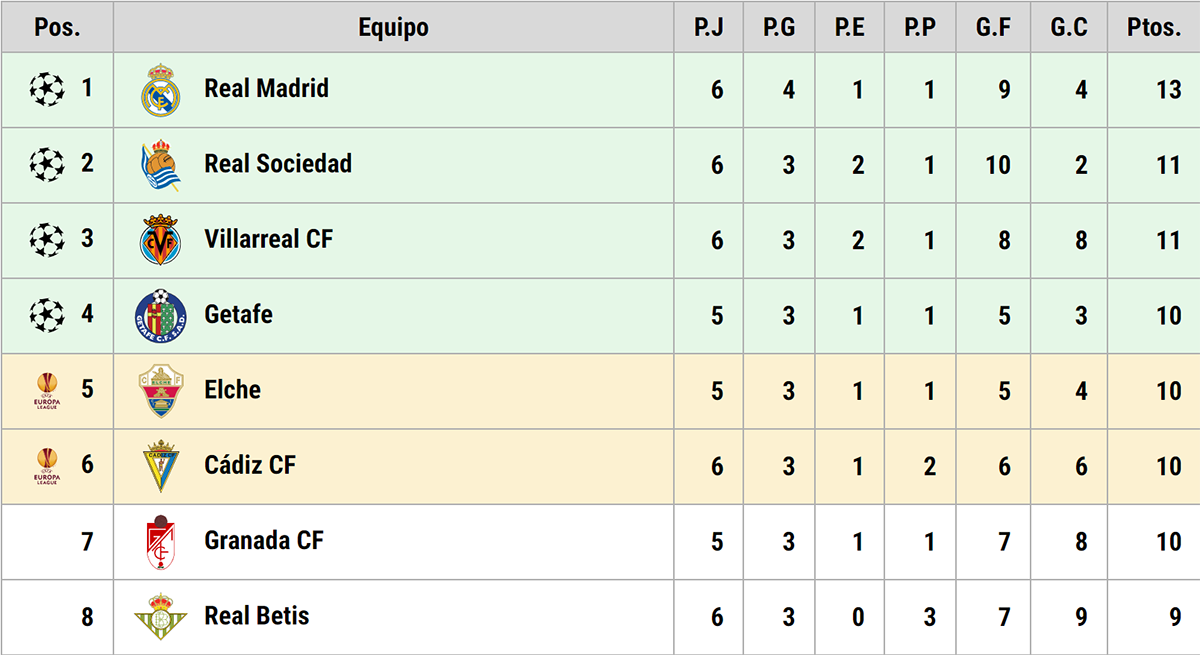The width and height of the screenshot is (1200, 655).
Task: Click the Real Sociedad club crest
Action: pyautogui.click(x=160, y=165)
